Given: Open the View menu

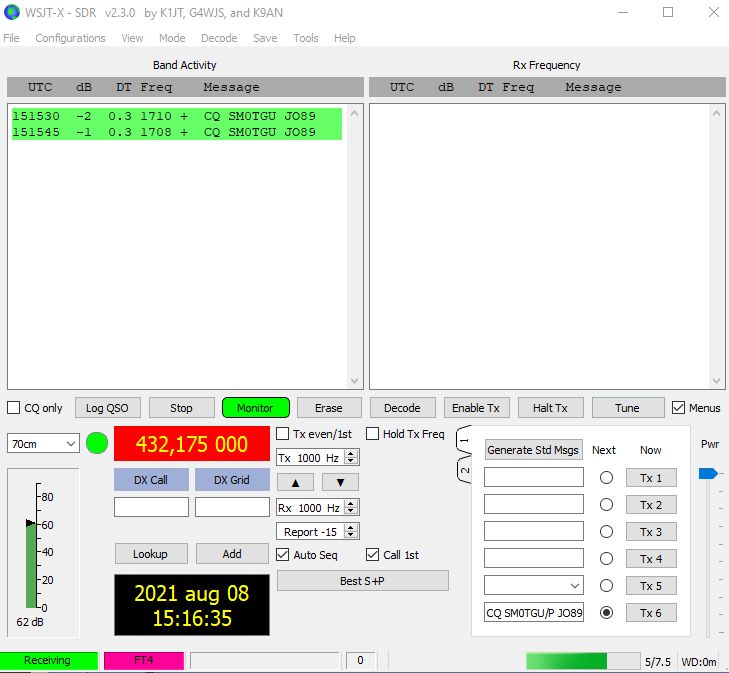Looking at the screenshot, I should (x=132, y=38).
